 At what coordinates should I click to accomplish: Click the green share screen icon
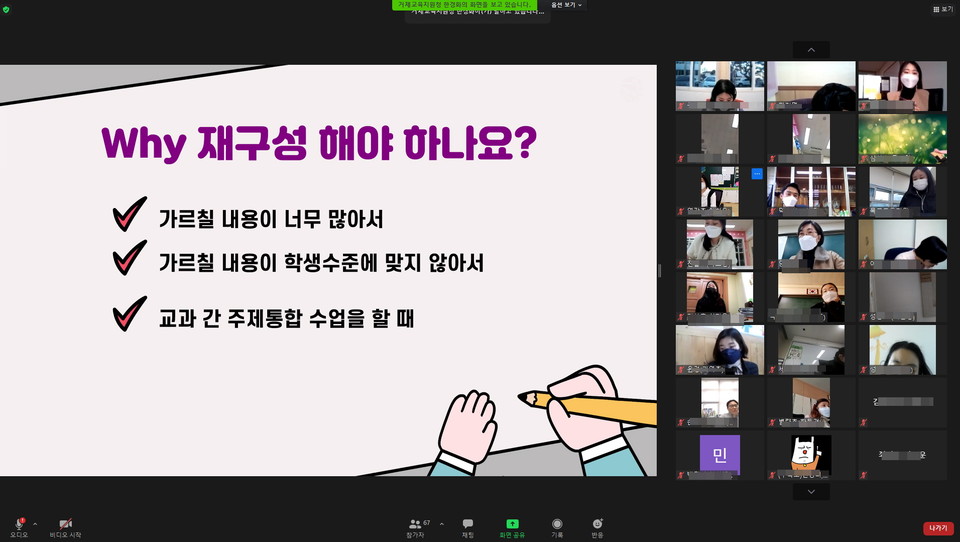512,524
